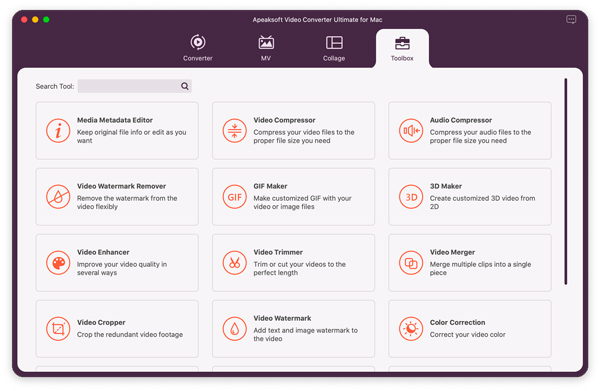Screen dimensions: 600x391
Task: Open the feedback chat icon in title bar
Action: coord(571,20)
